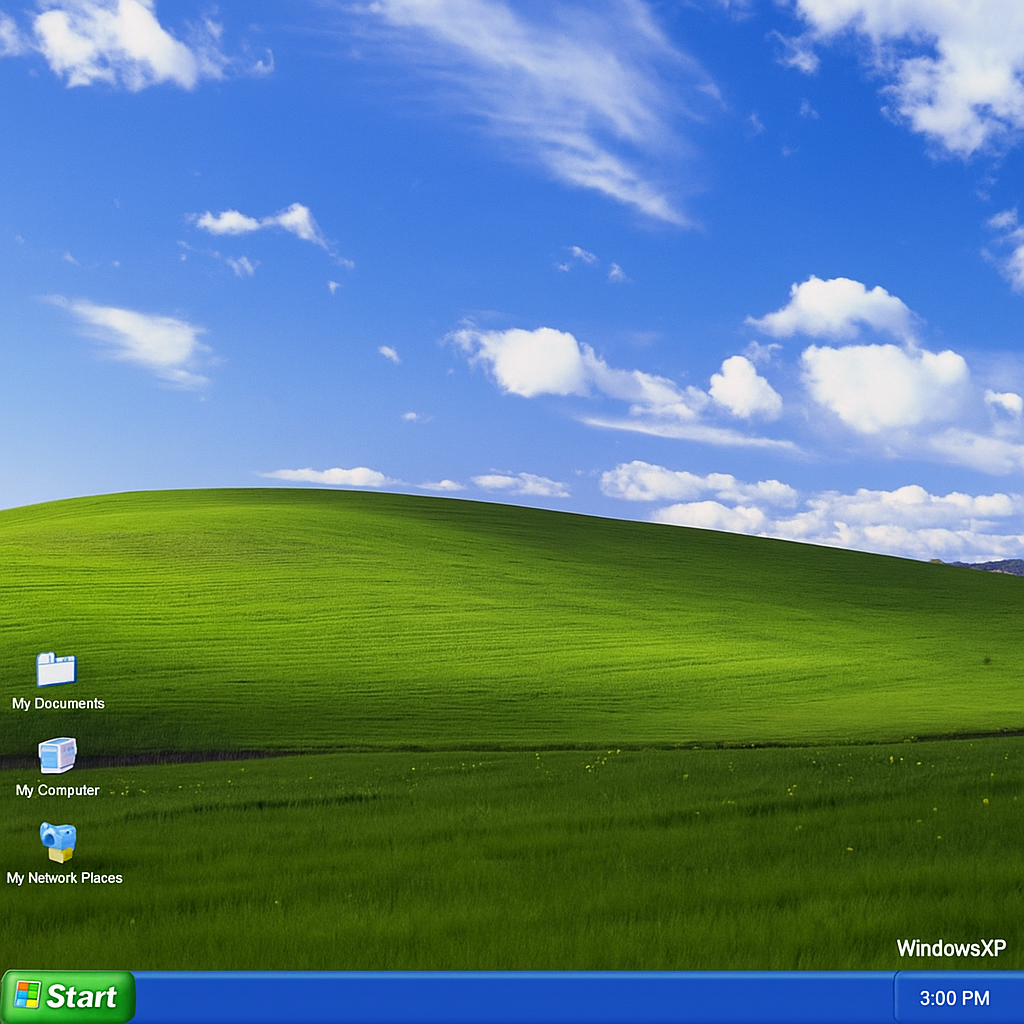1024x1024 pixels.
Task: Open the Start menu
Action: 68,997
